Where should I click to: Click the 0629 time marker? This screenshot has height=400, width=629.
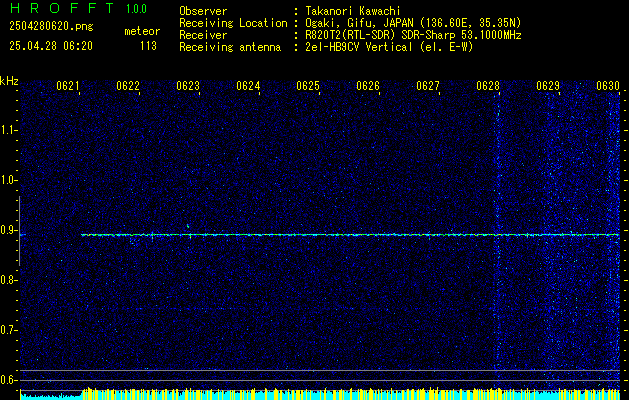[x=548, y=86]
